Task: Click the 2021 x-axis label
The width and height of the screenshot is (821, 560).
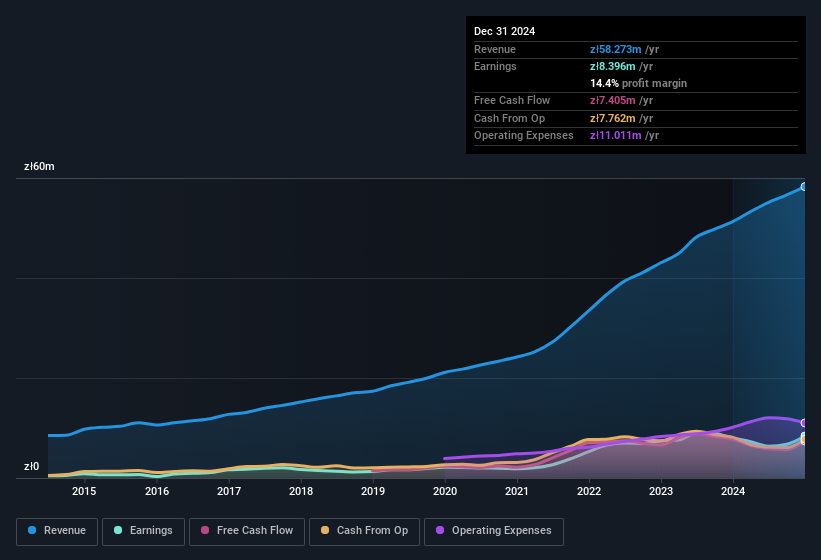Action: (517, 491)
